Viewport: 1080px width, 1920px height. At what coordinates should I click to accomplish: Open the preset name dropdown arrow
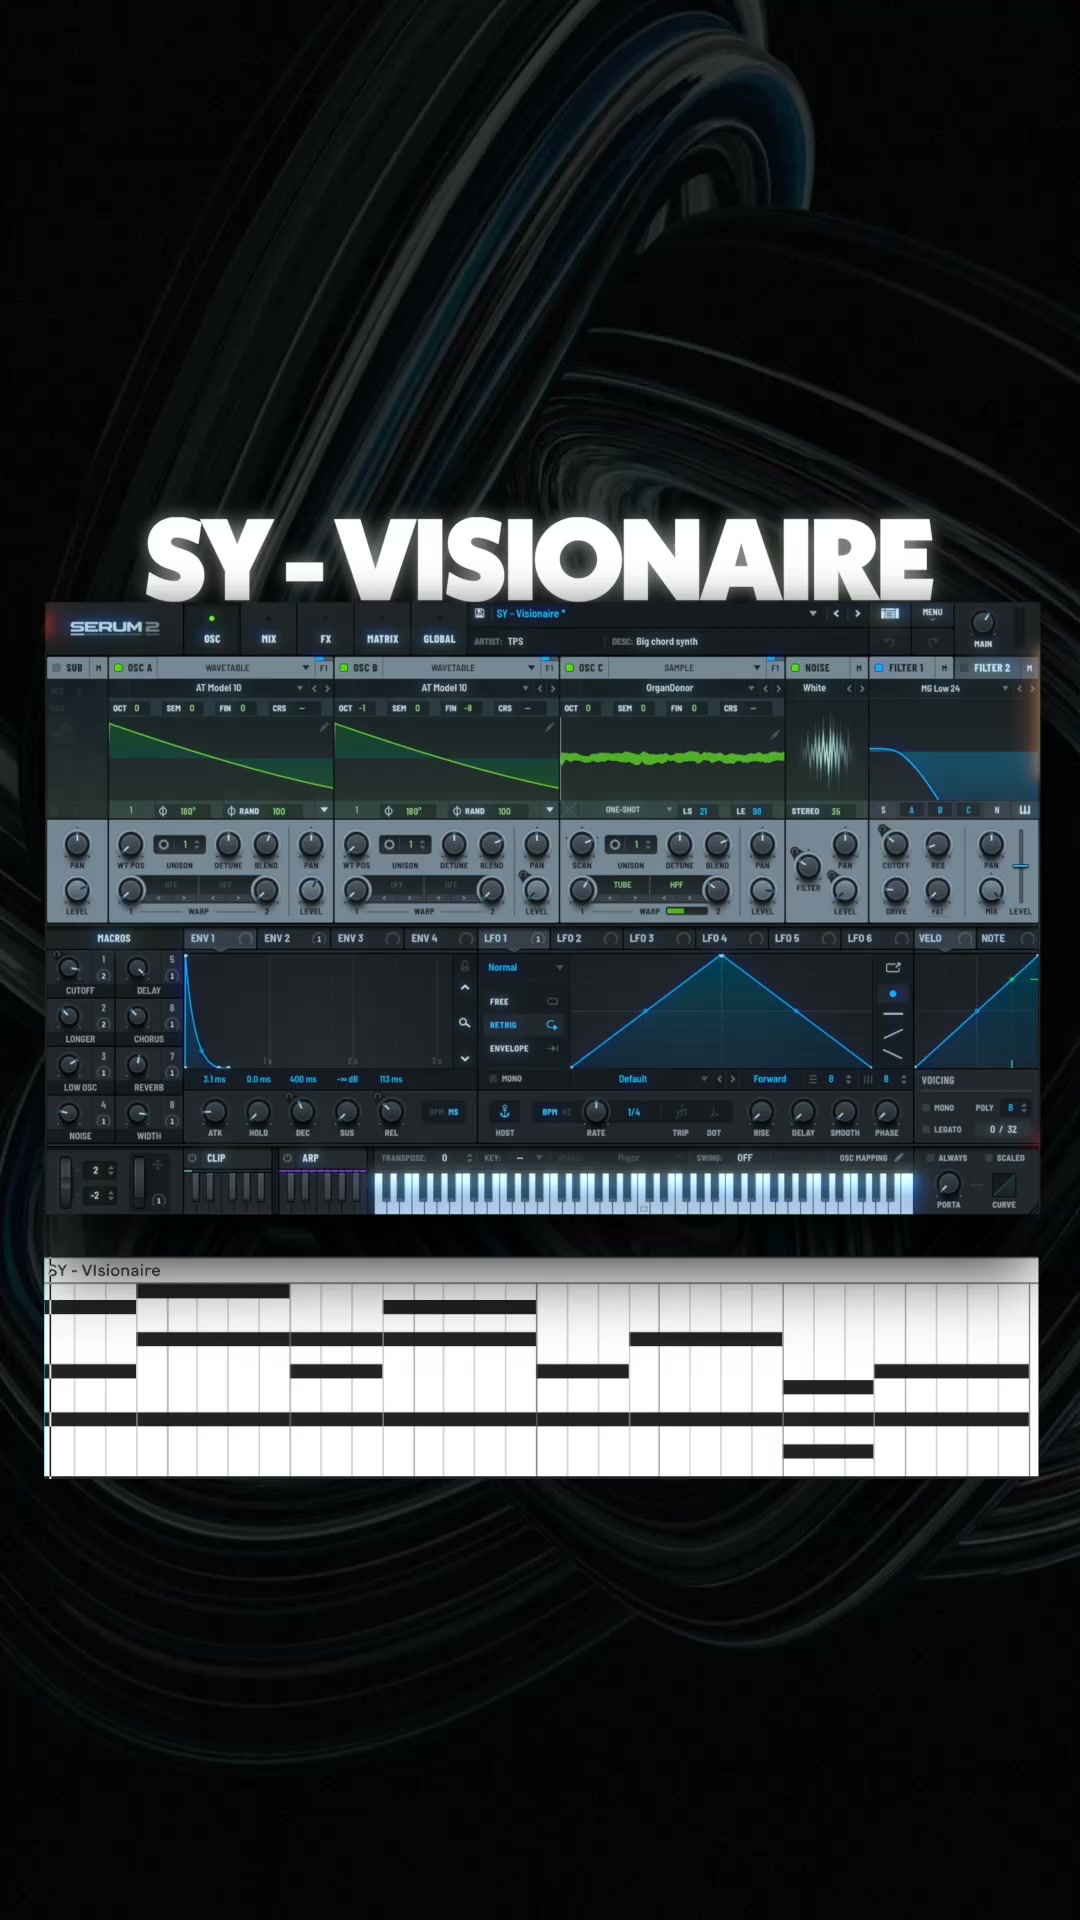(813, 613)
